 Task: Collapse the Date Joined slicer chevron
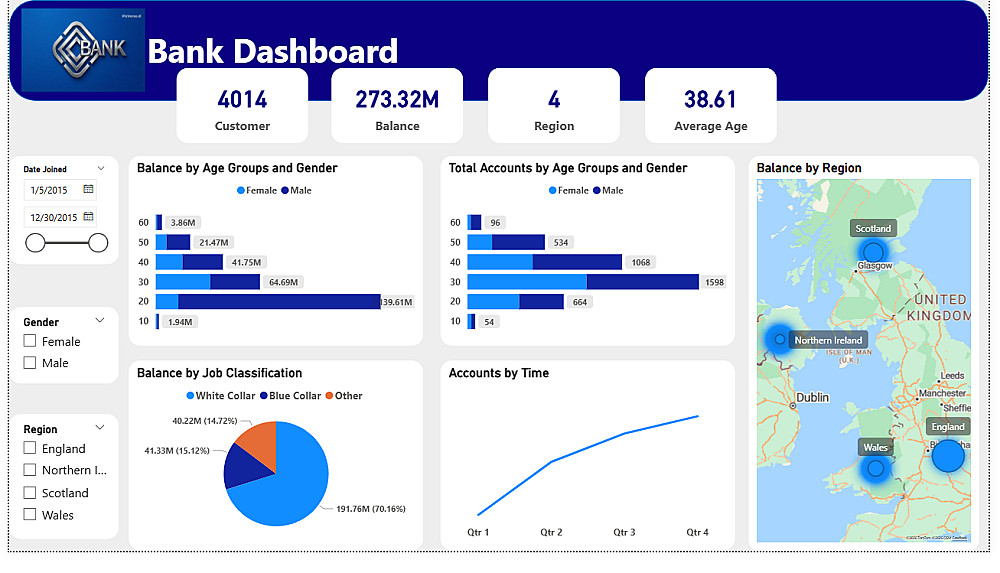[101, 168]
